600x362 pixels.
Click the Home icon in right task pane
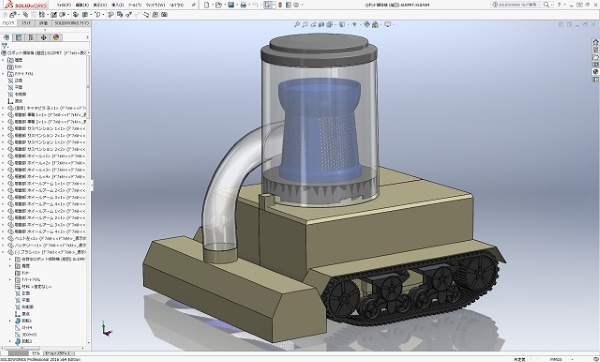coord(595,42)
